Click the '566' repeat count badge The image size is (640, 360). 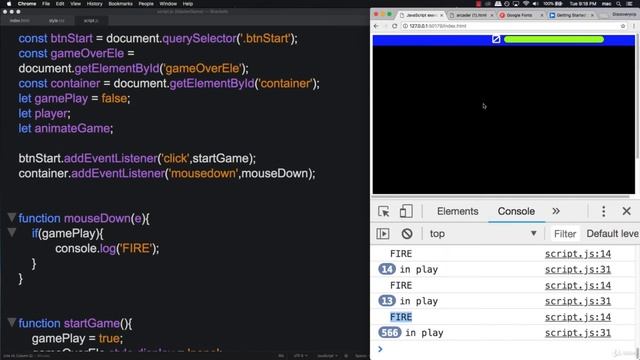[x=389, y=333]
